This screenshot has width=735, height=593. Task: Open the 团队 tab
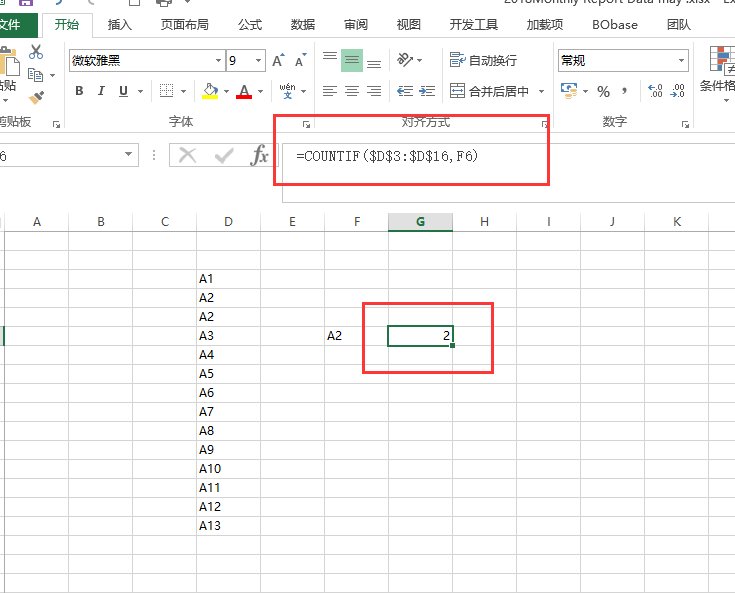[679, 25]
